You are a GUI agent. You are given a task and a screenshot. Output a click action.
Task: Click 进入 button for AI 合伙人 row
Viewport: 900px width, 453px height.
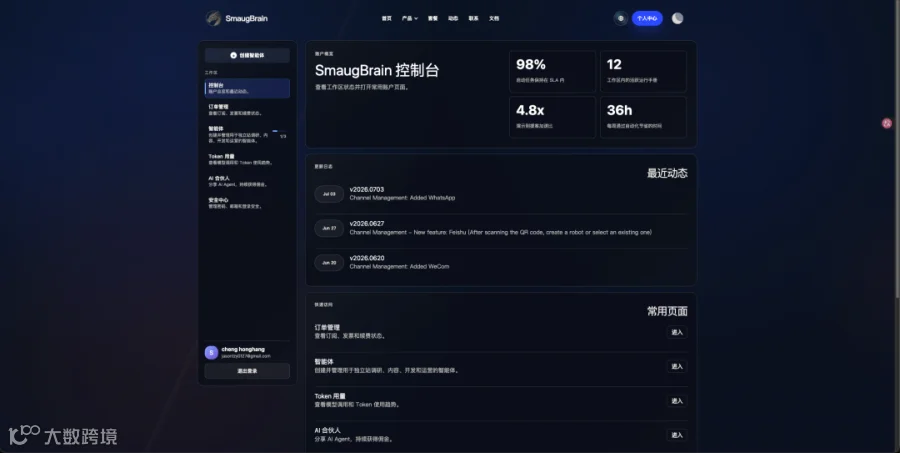[x=677, y=435]
